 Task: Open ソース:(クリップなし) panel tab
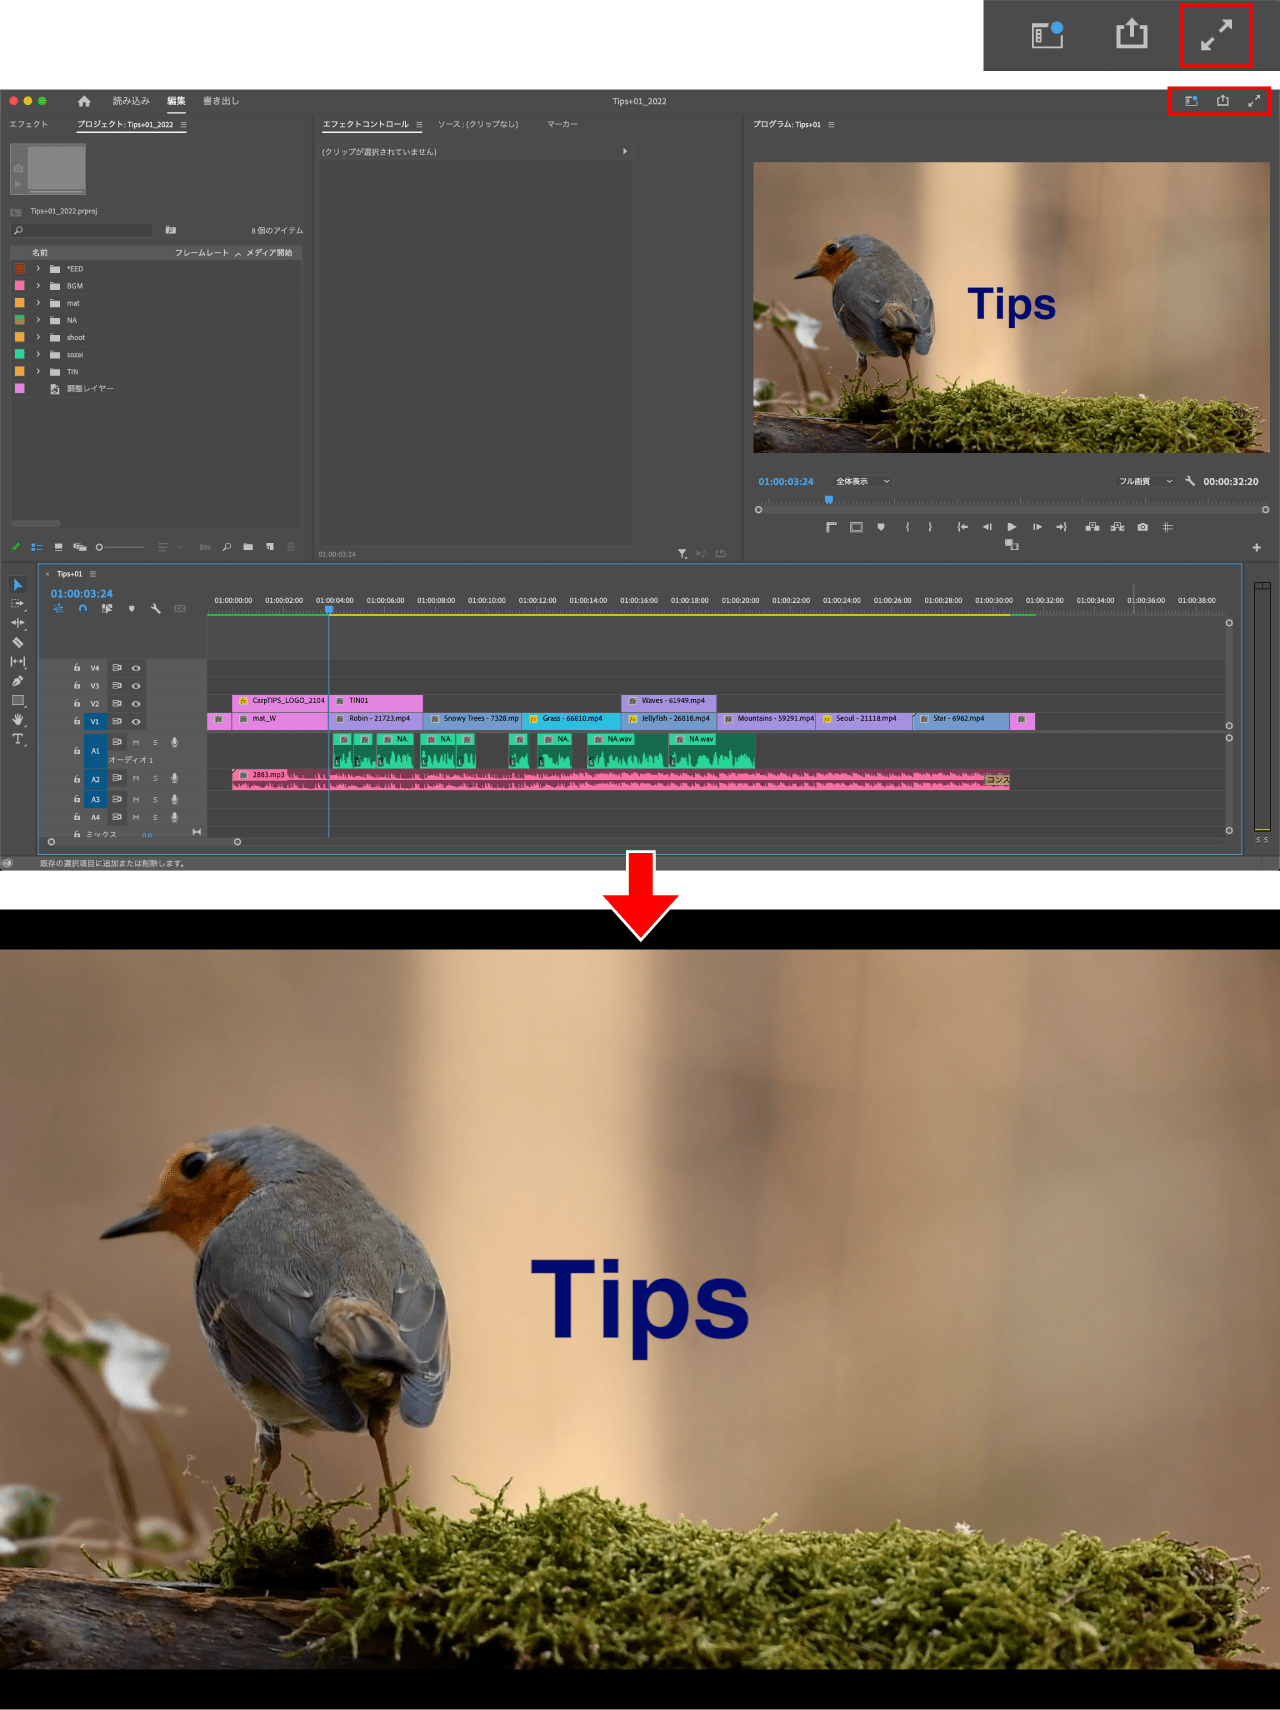point(478,124)
